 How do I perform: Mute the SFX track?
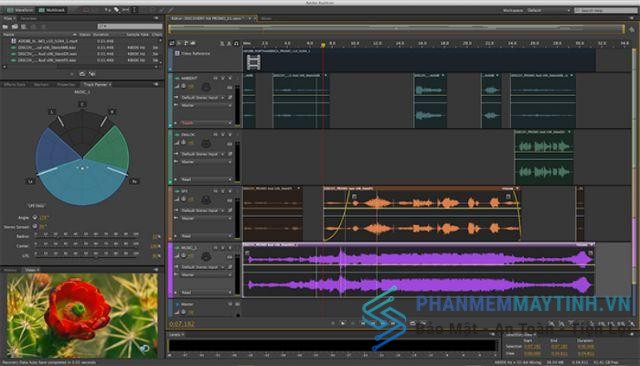(x=215, y=191)
